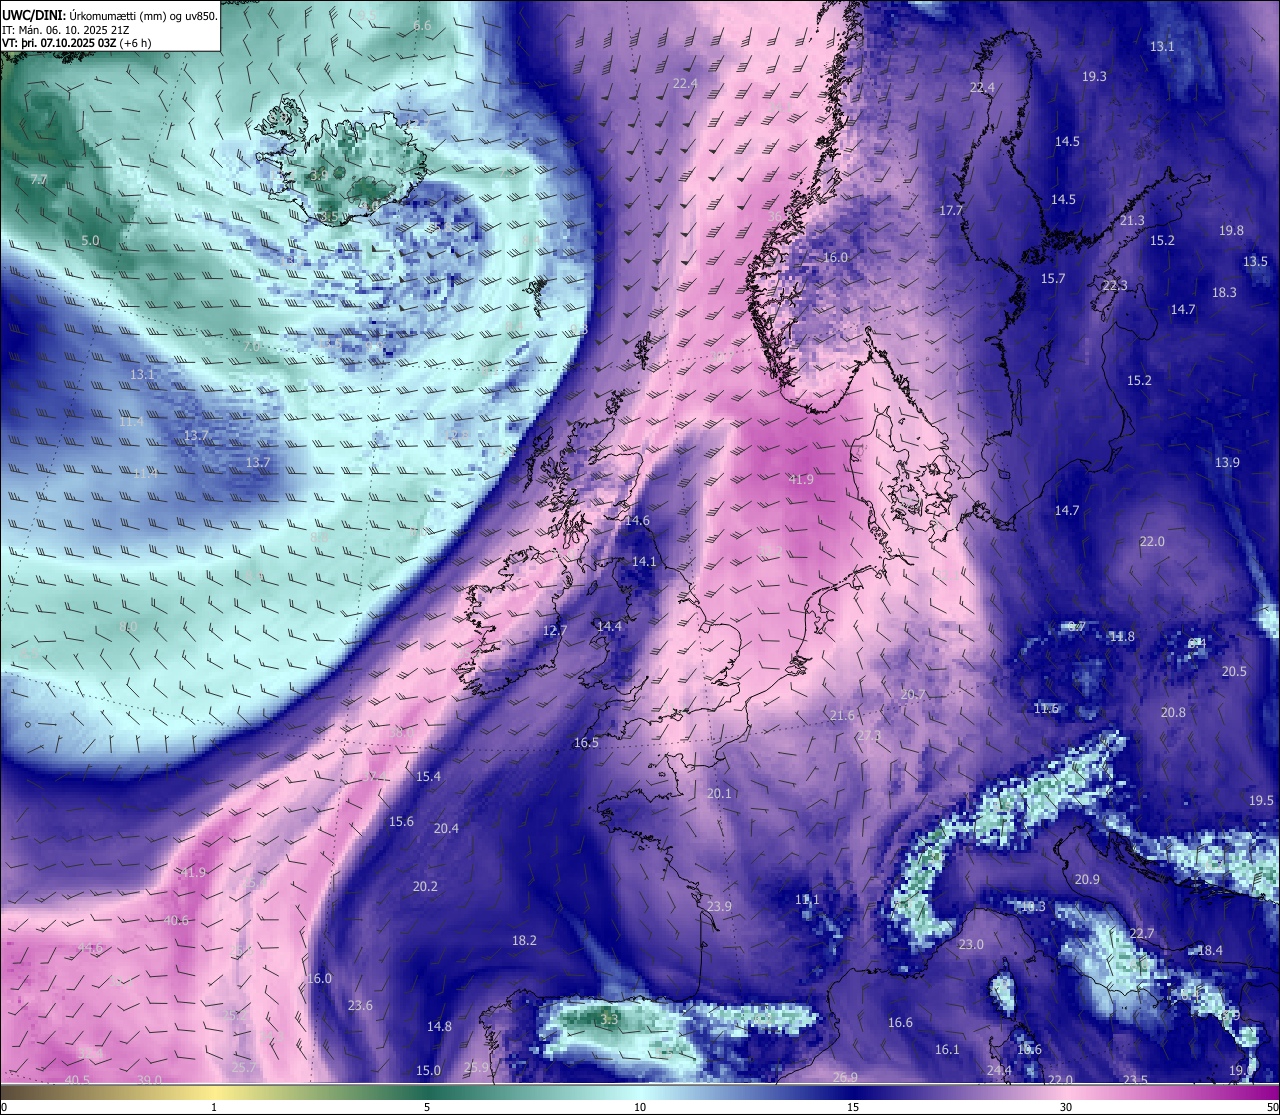Click the '50' tick label on colour scale
Screen dimensions: 1280x1115
1272,1107
